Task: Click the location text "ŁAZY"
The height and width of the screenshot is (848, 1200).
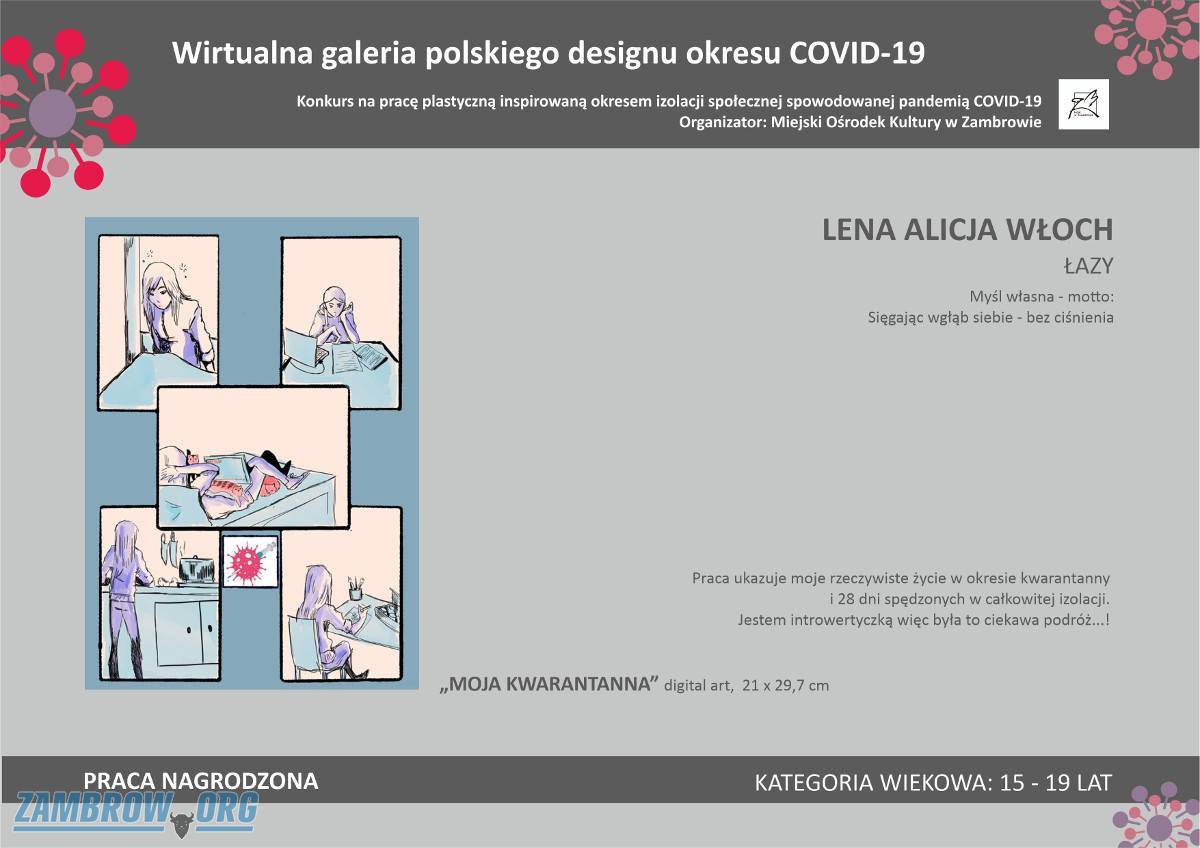Action: [1088, 266]
